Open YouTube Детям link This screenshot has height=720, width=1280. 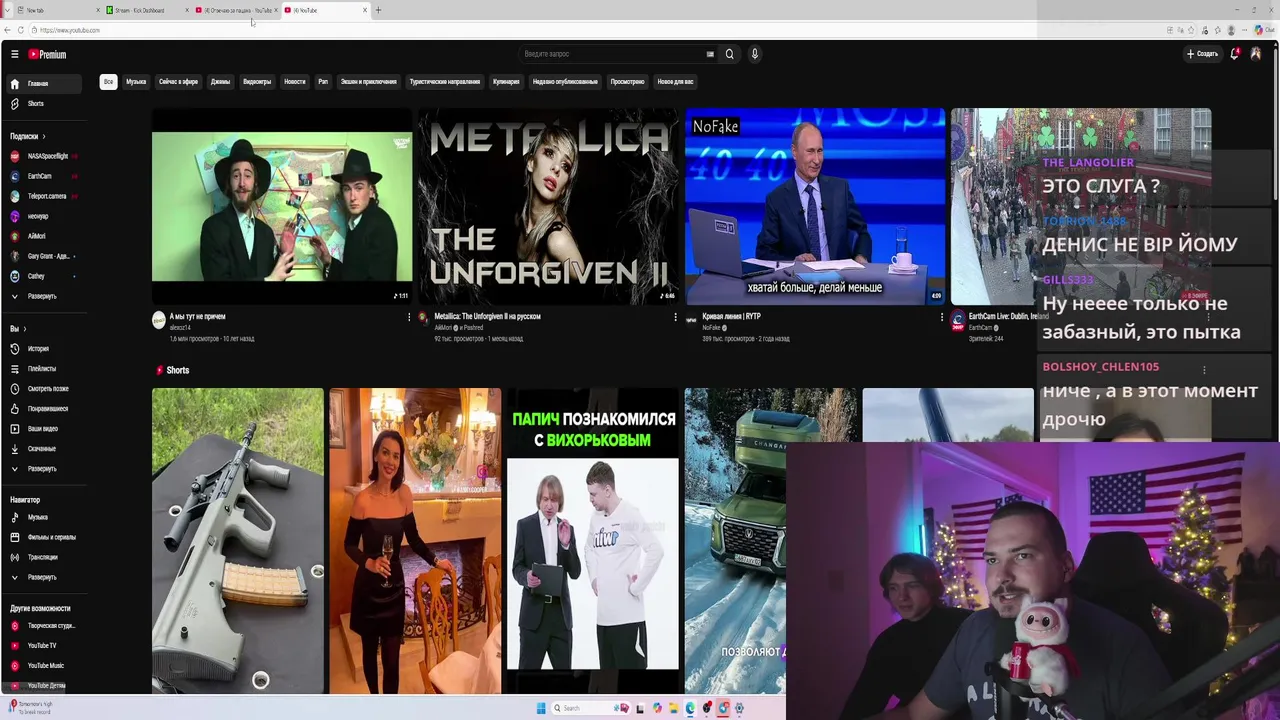coord(46,686)
